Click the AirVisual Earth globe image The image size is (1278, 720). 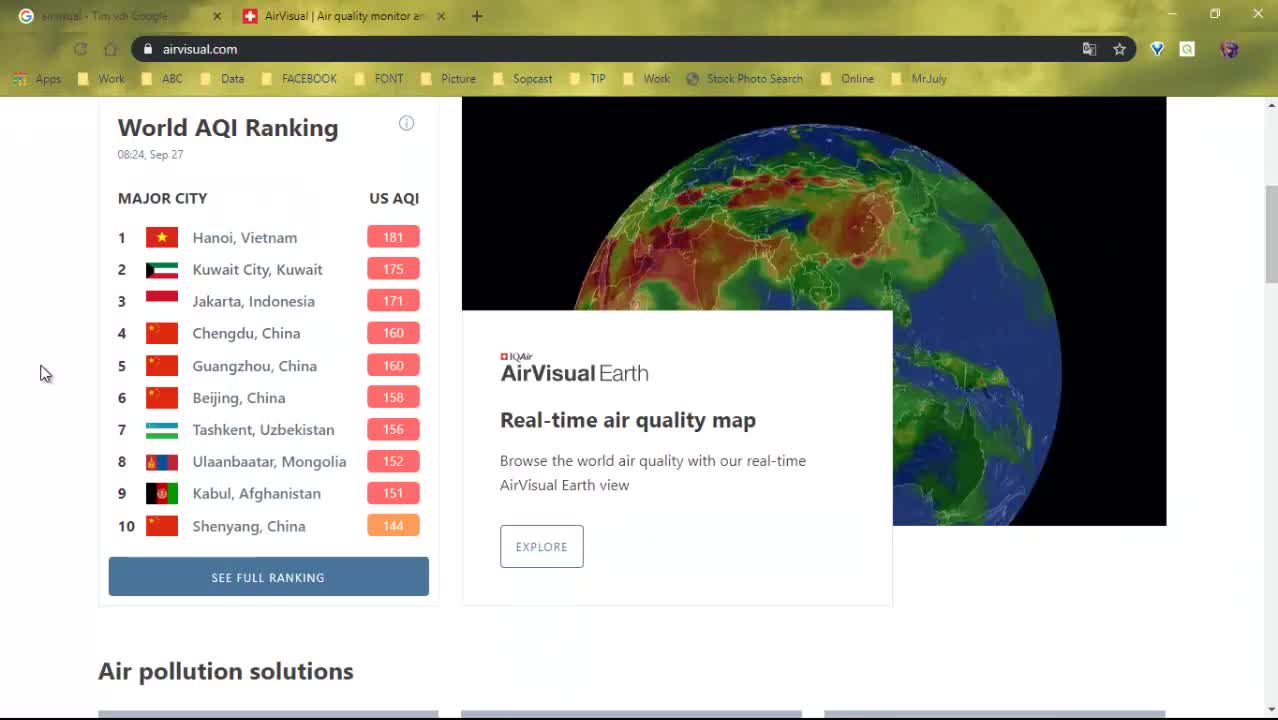click(814, 311)
